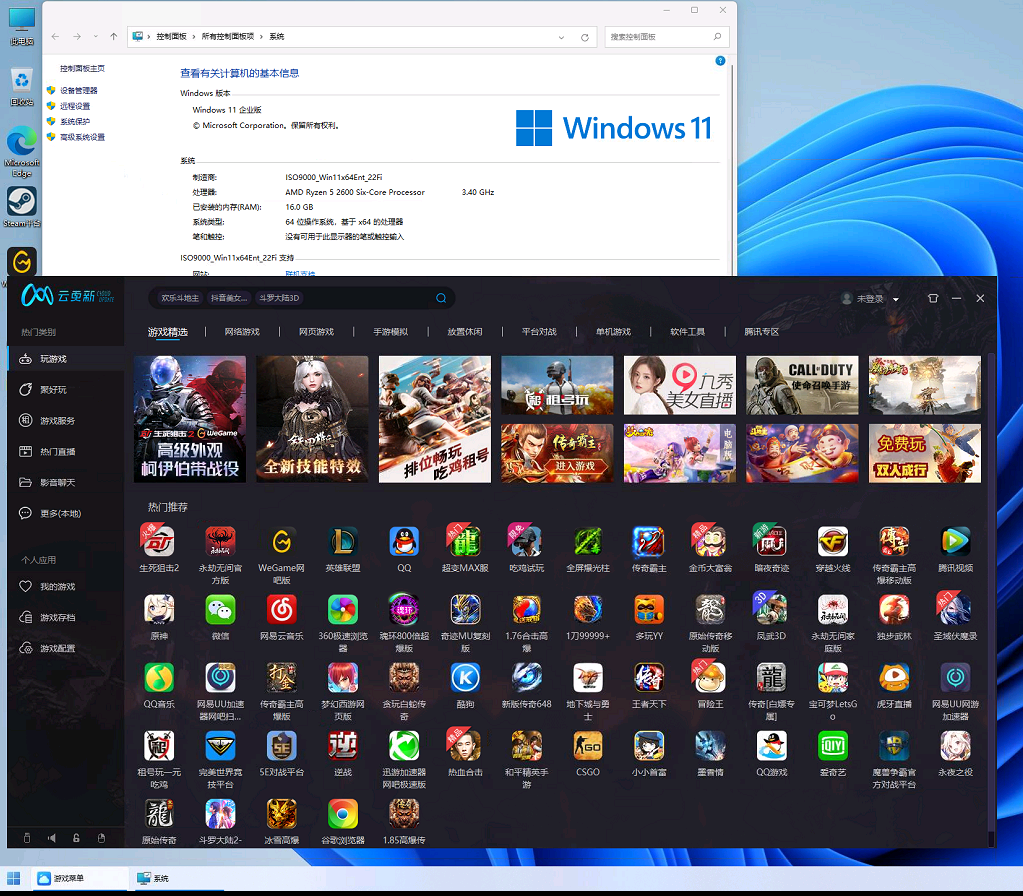This screenshot has width=1023, height=896.
Task: Open recent locations dropdown in Control Panel
Action: pos(95,37)
